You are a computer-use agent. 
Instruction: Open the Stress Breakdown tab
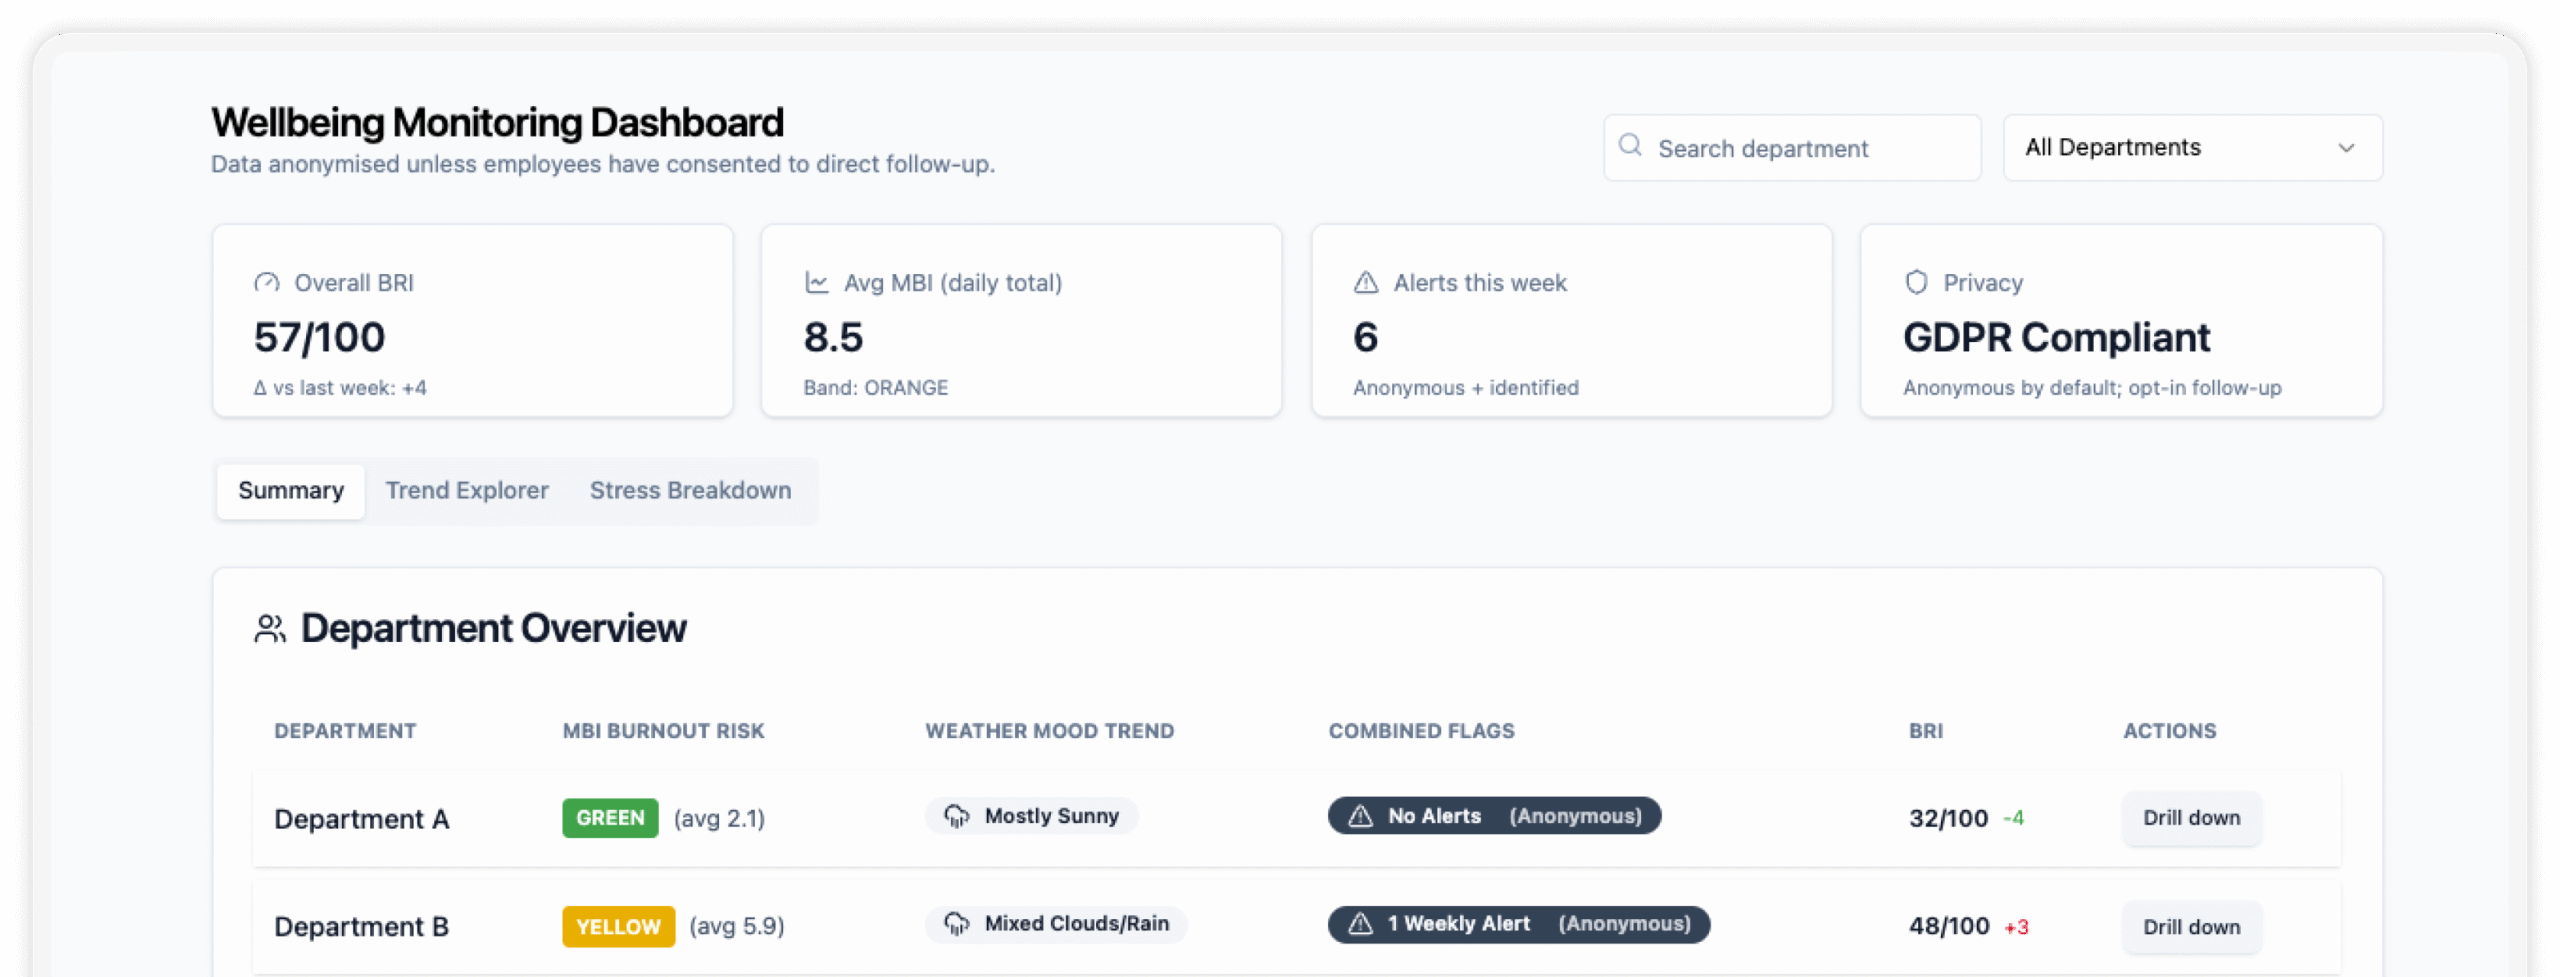690,490
